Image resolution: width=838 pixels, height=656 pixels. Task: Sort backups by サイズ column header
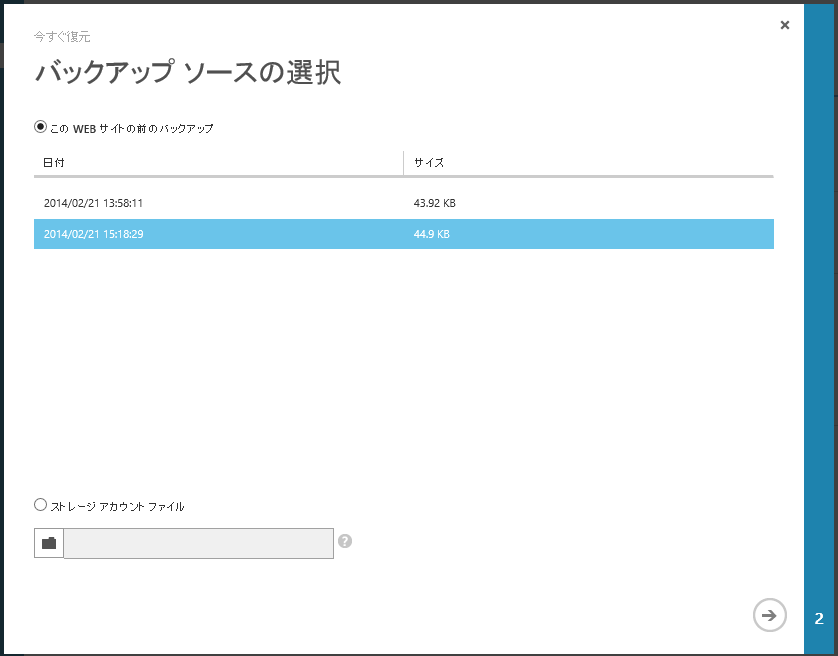429,162
